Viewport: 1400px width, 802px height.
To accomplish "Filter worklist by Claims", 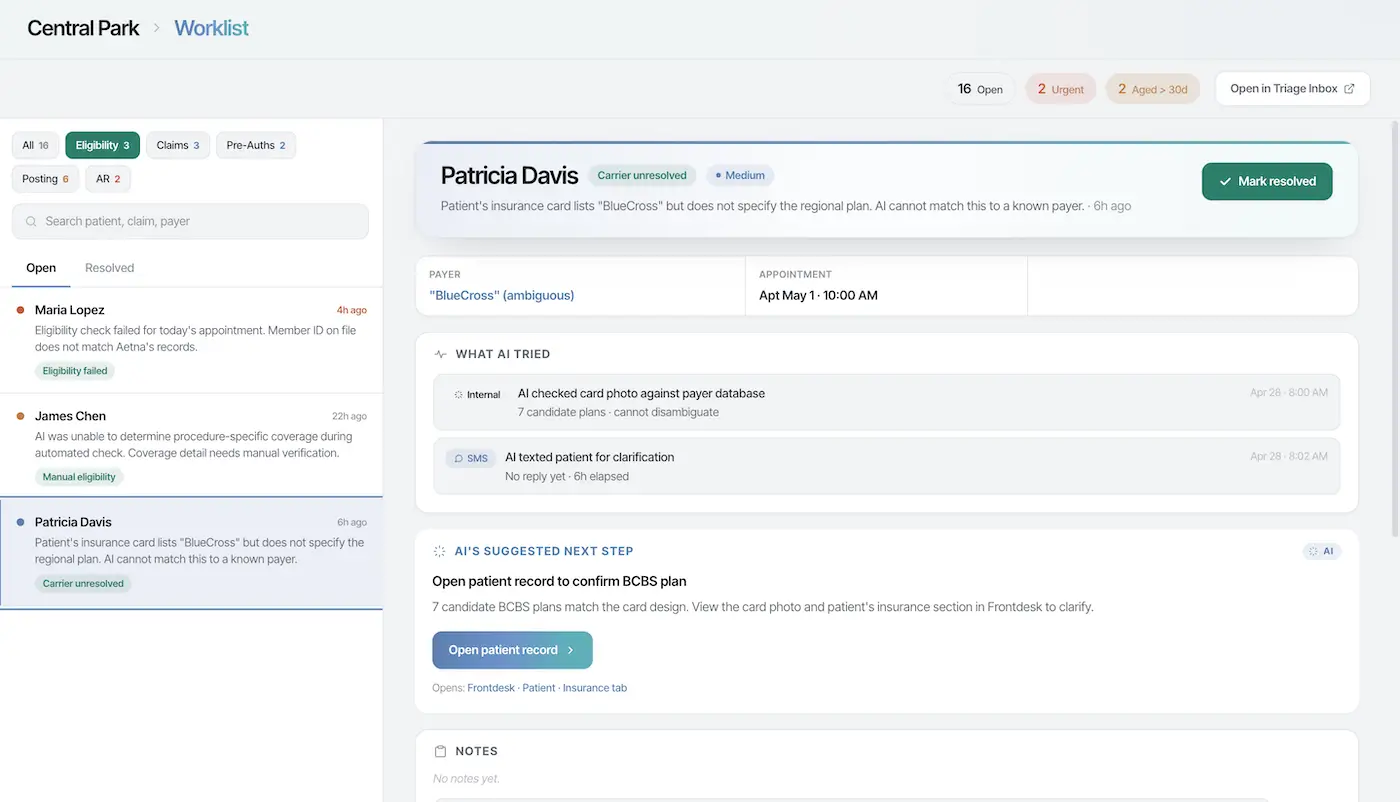I will tap(178, 145).
